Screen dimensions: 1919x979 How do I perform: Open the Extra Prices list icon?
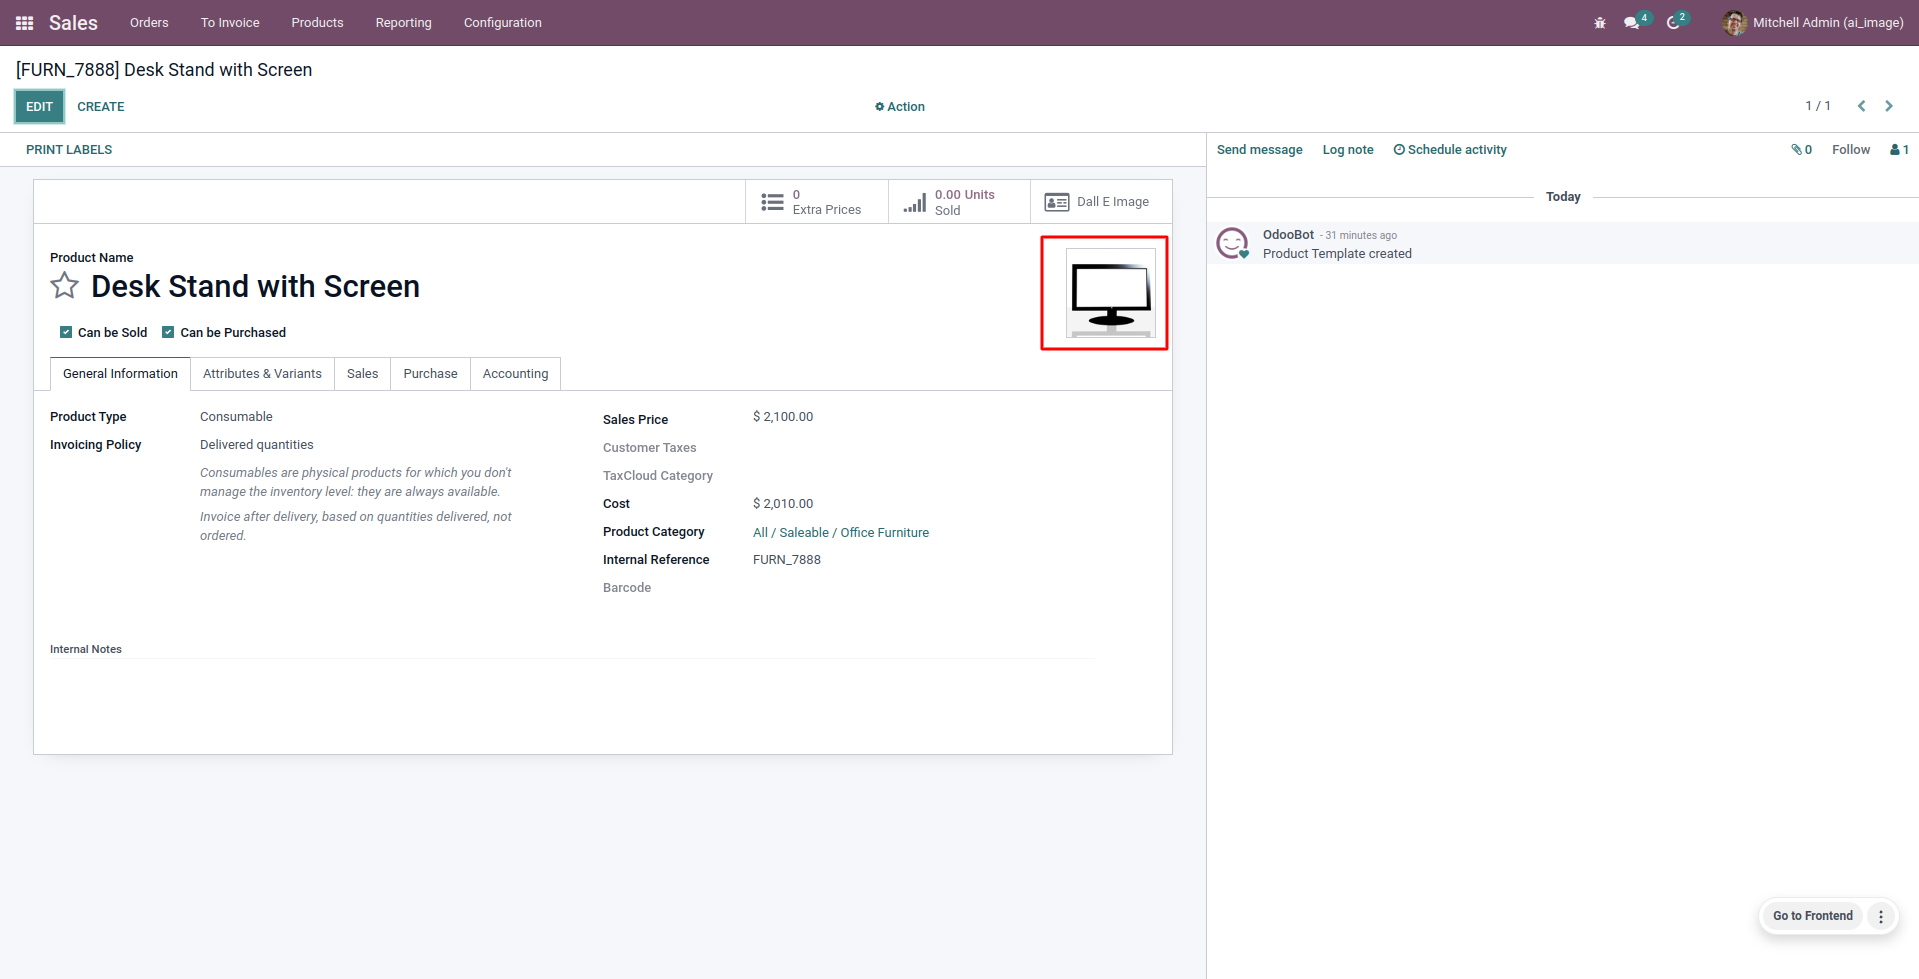[x=772, y=202]
